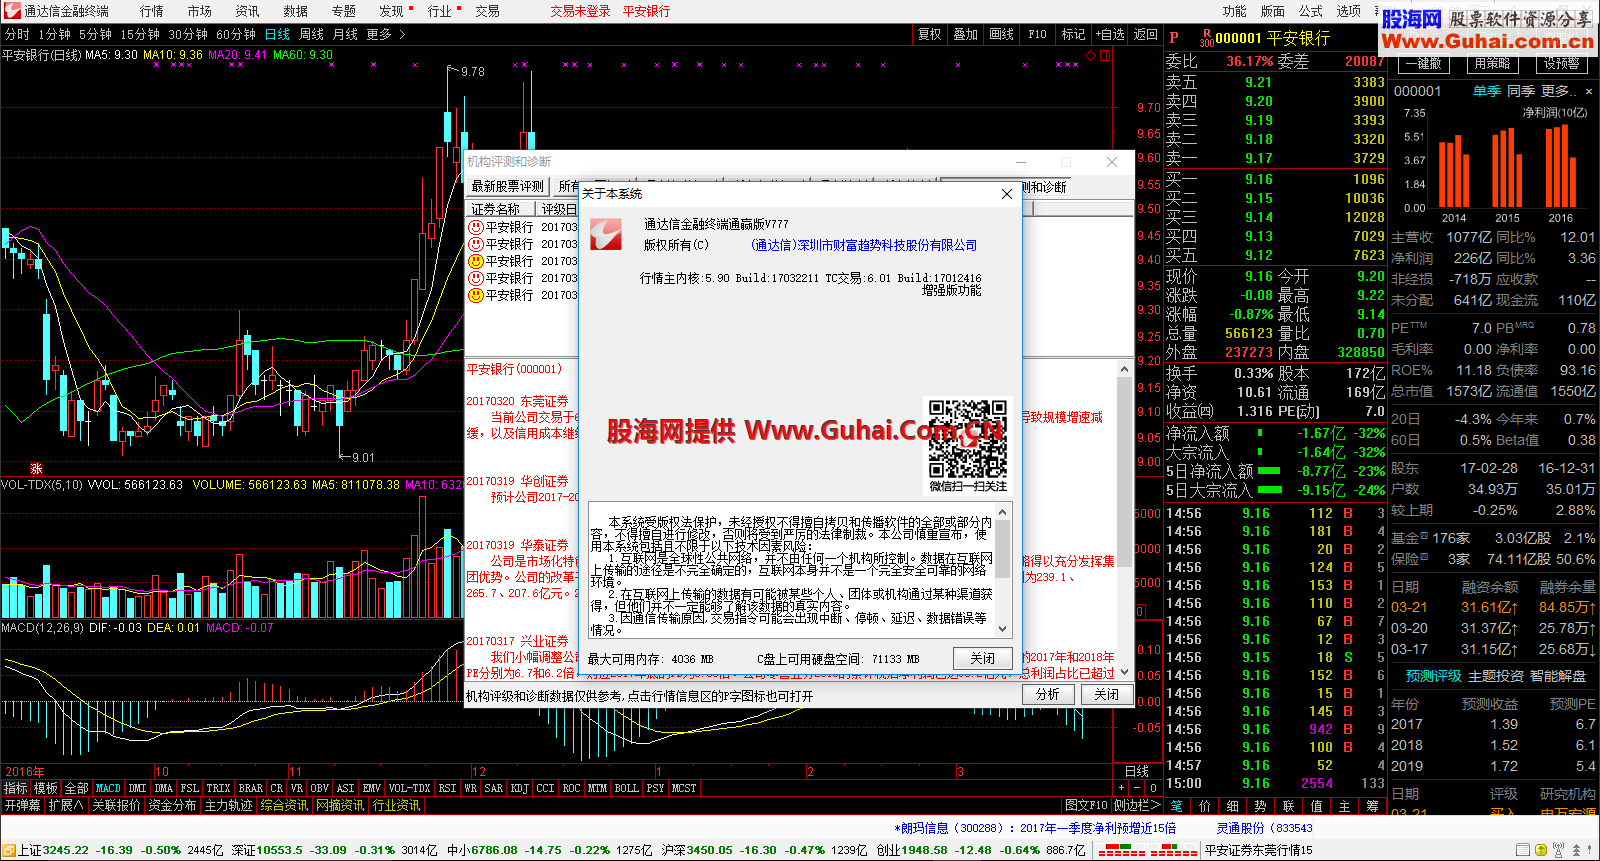This screenshot has height=861, width=1600.
Task: Open the 朗玛信息 (300288) news ticker
Action: [1034, 828]
